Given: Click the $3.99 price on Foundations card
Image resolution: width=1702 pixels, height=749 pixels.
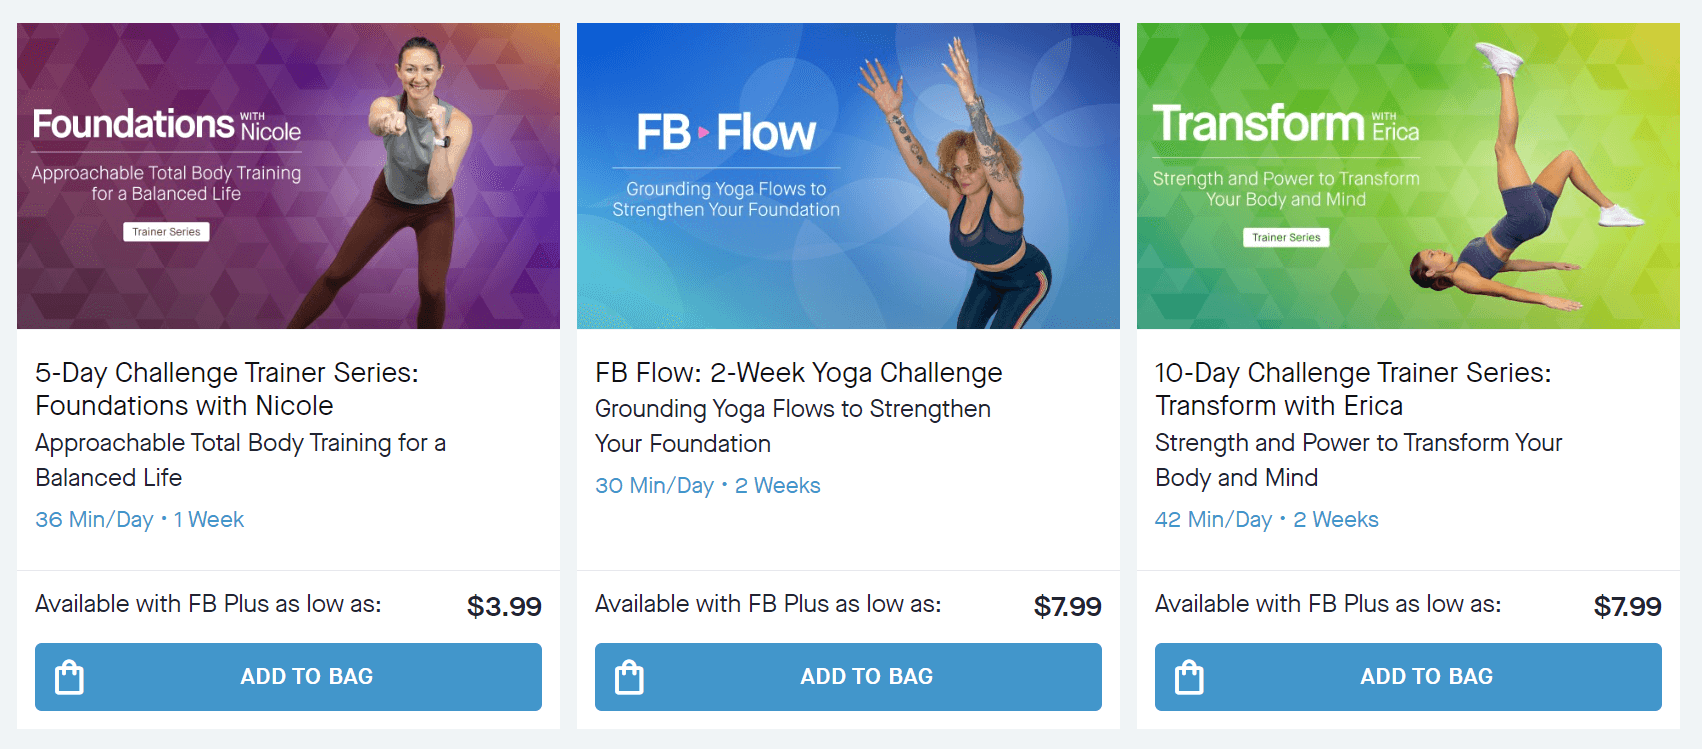Looking at the screenshot, I should (x=505, y=606).
